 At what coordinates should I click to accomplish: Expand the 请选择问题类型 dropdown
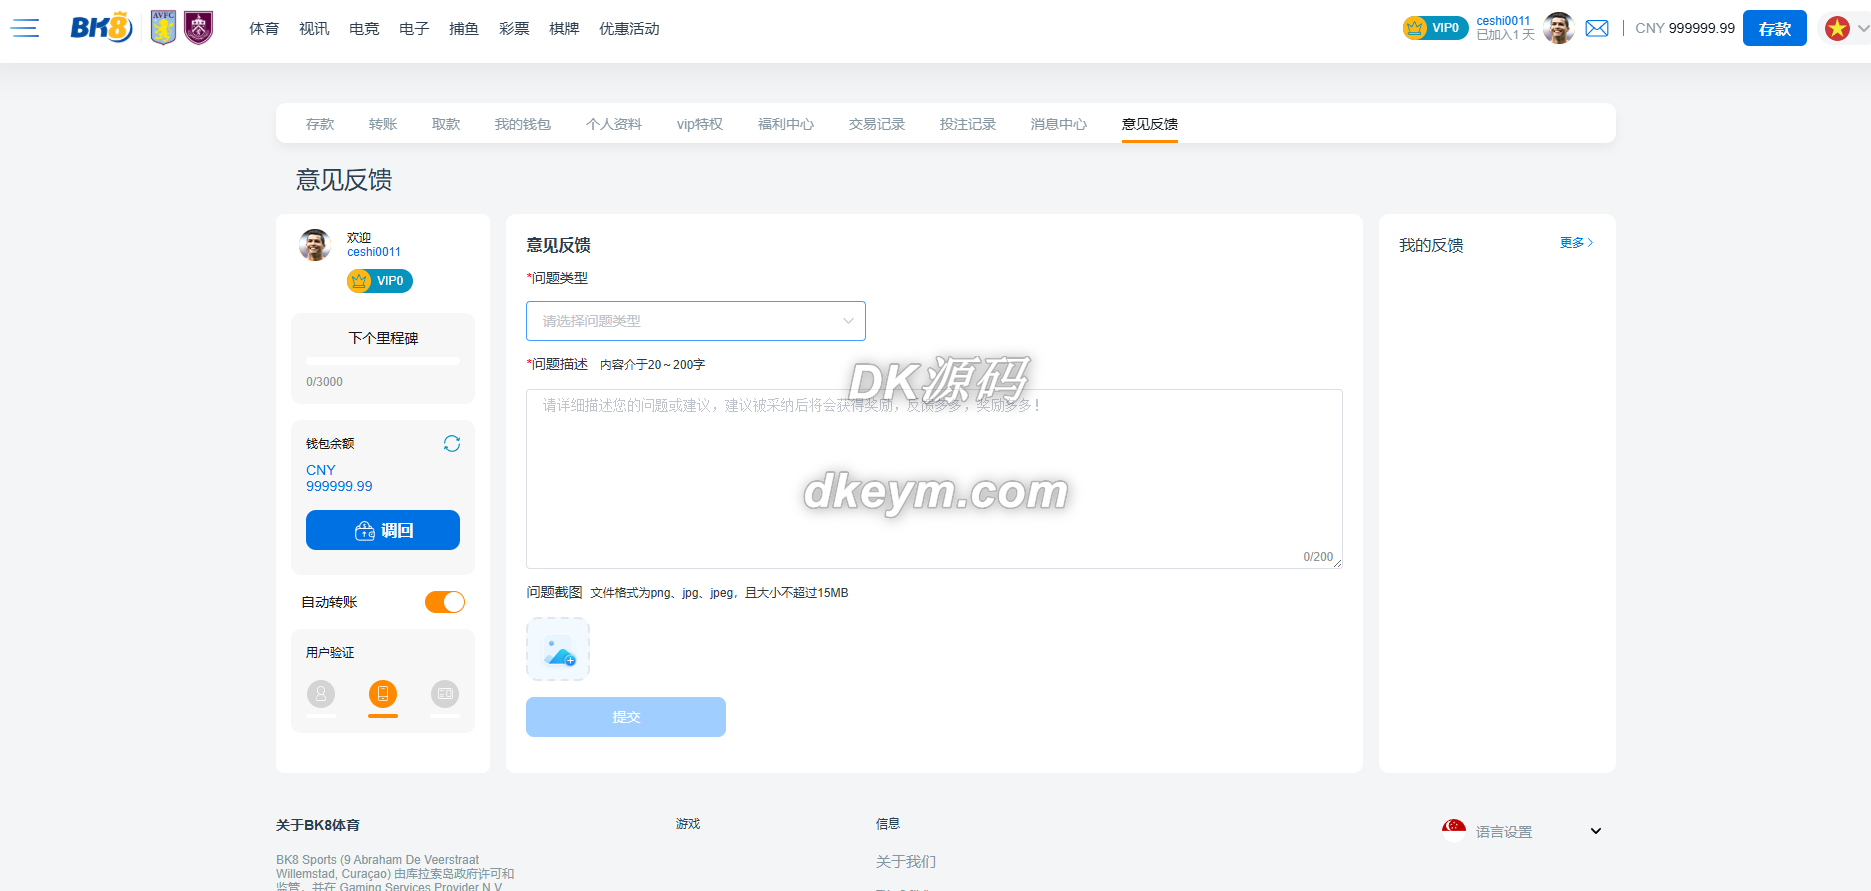click(695, 321)
